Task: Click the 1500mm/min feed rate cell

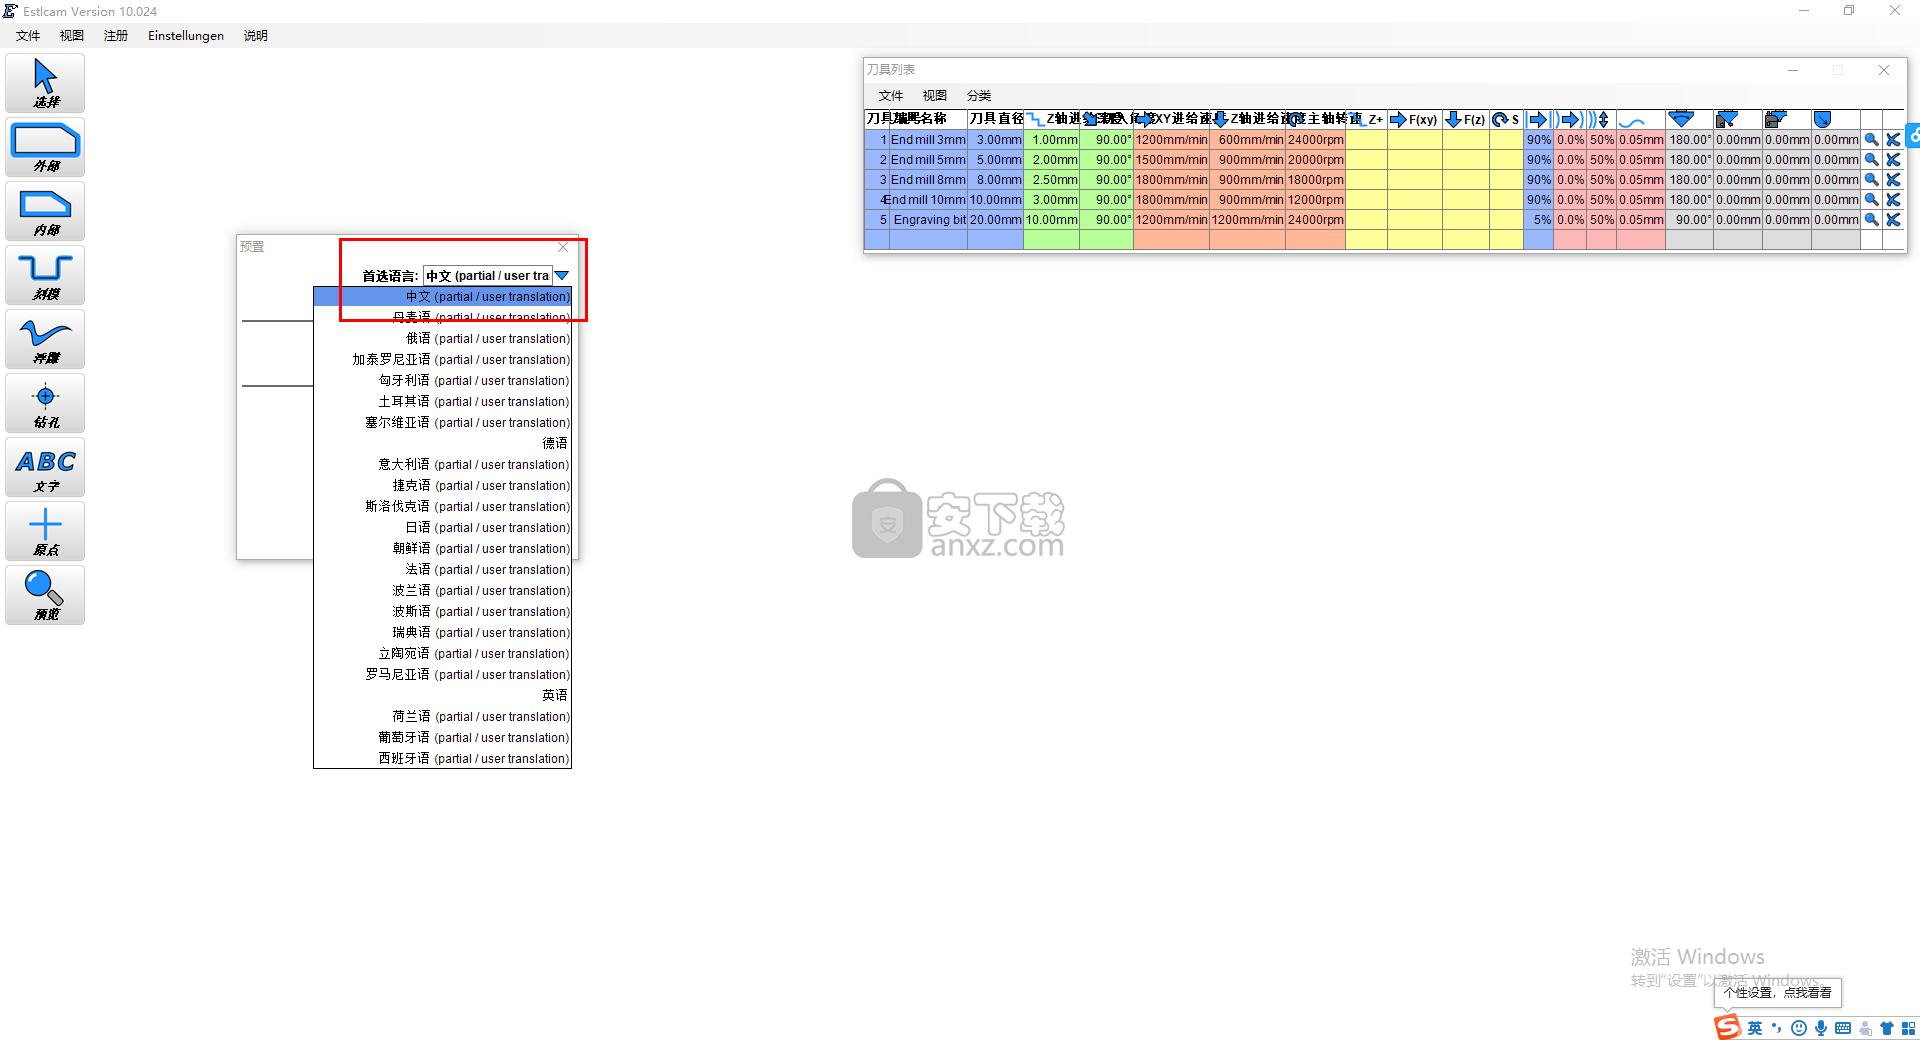Action: [1171, 160]
